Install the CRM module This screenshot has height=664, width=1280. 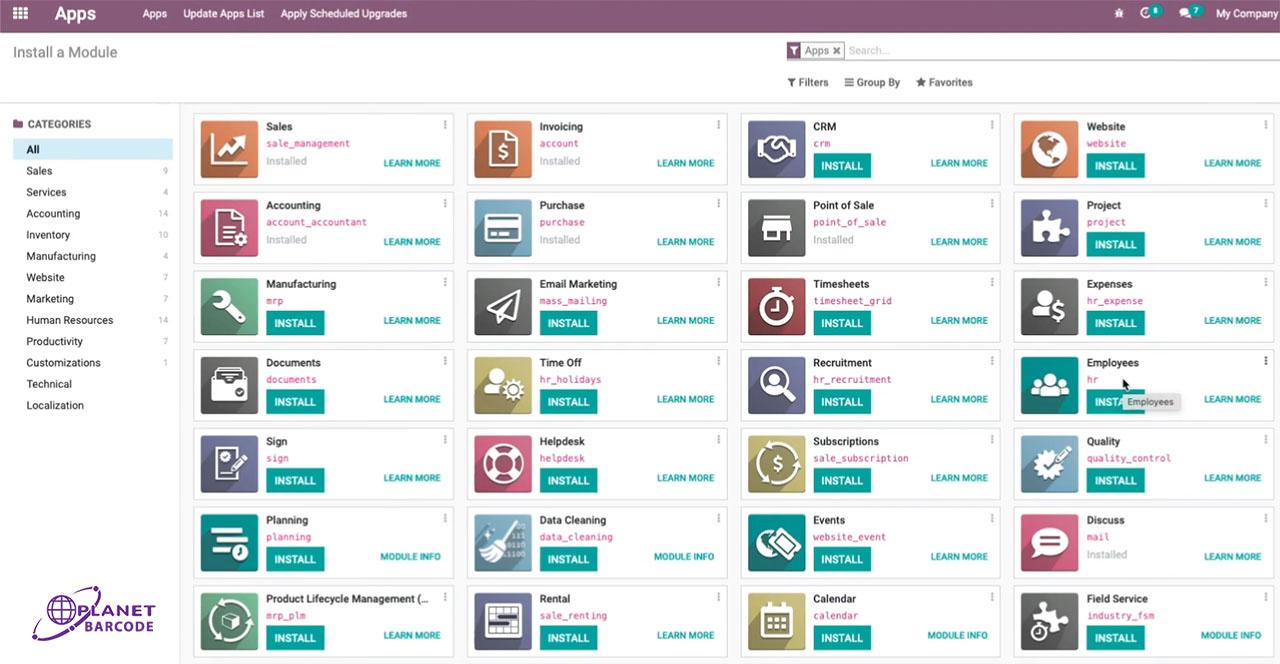coord(842,166)
